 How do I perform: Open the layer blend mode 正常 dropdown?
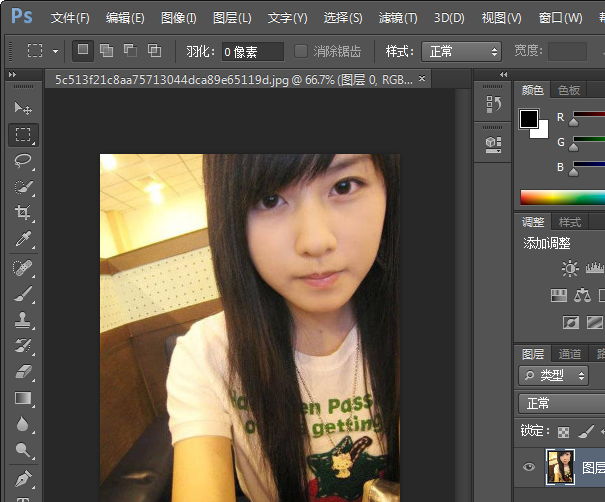pos(562,404)
